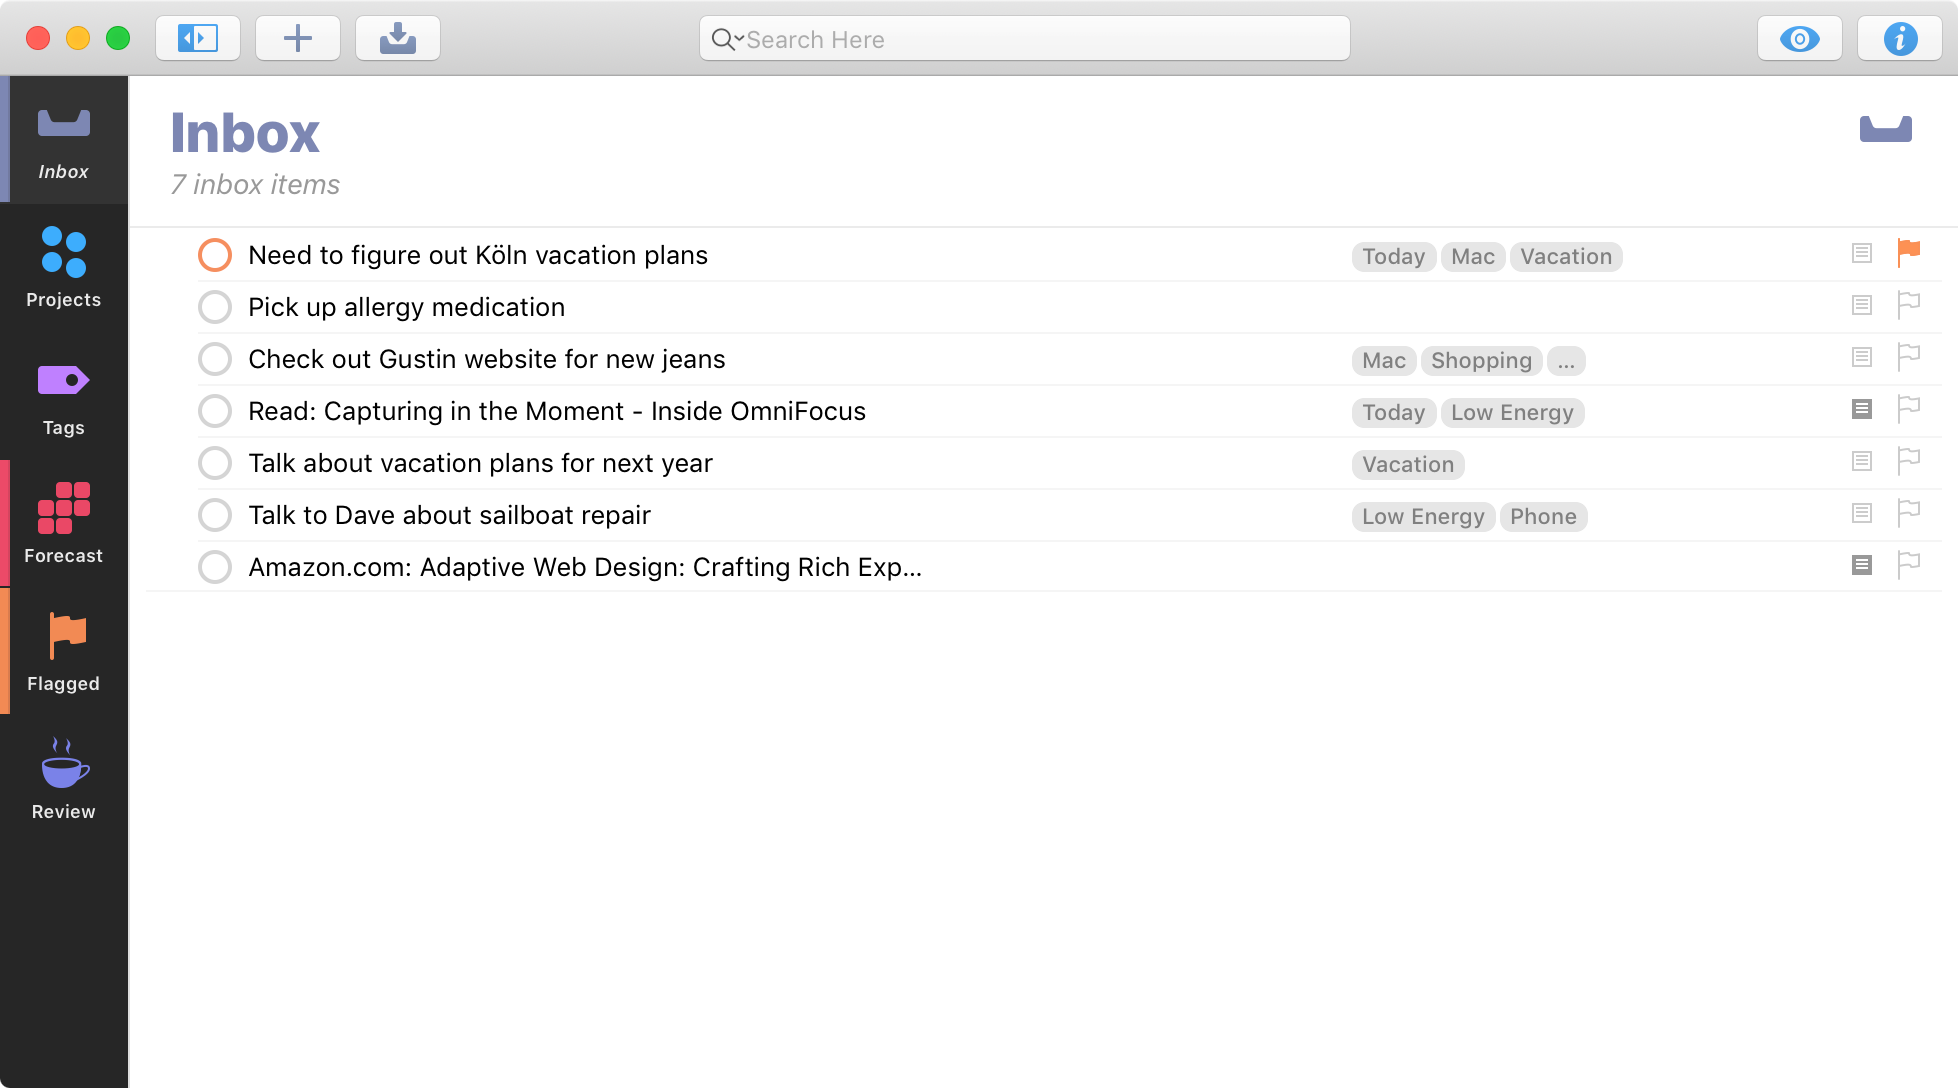1958x1088 pixels.
Task: Switch to the Projects perspective
Action: 63,267
